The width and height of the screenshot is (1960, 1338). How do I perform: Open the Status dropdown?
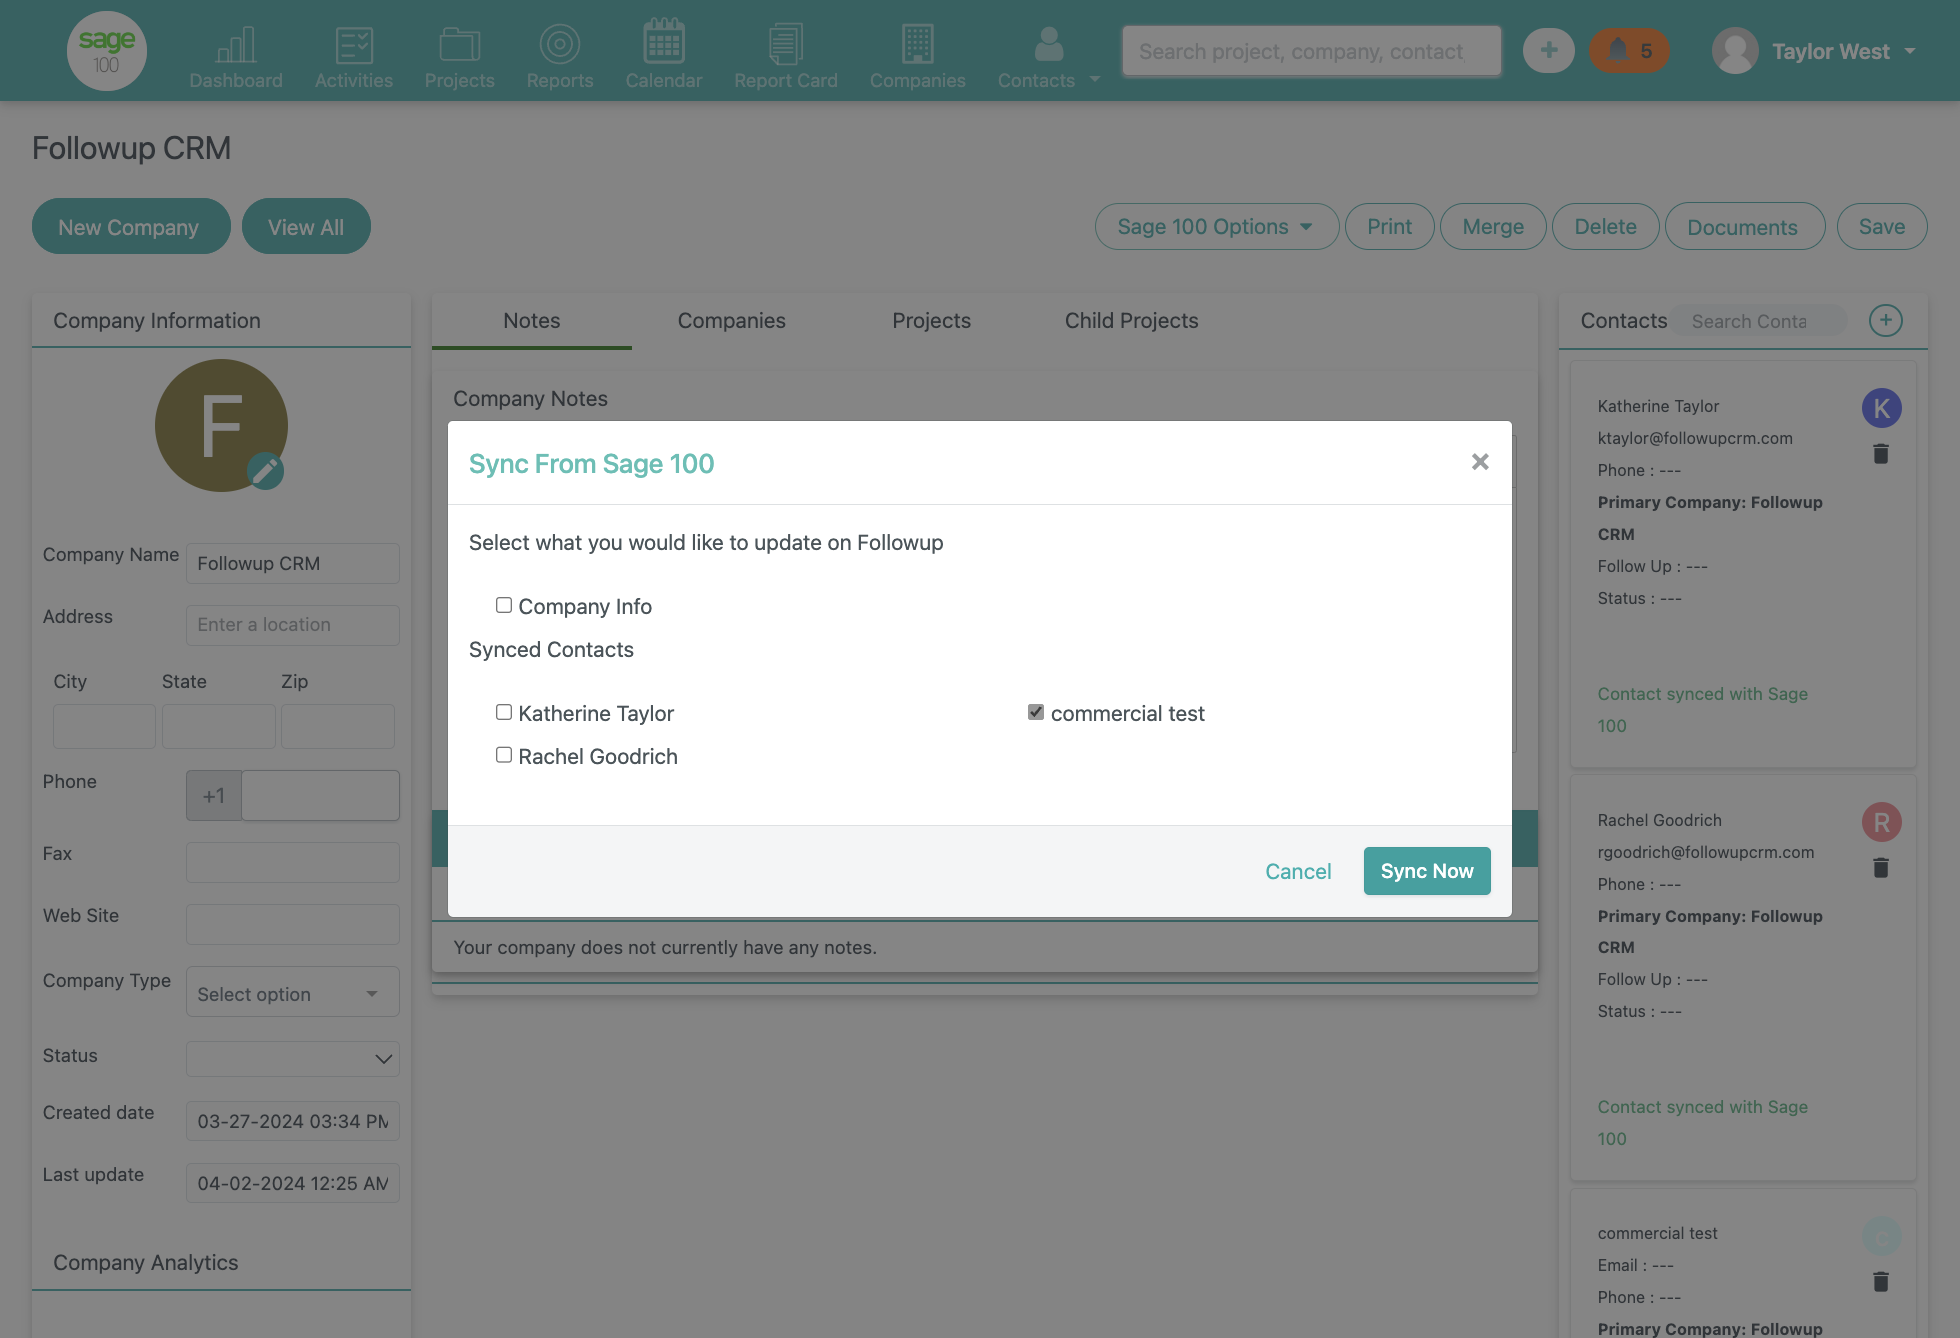point(293,1058)
